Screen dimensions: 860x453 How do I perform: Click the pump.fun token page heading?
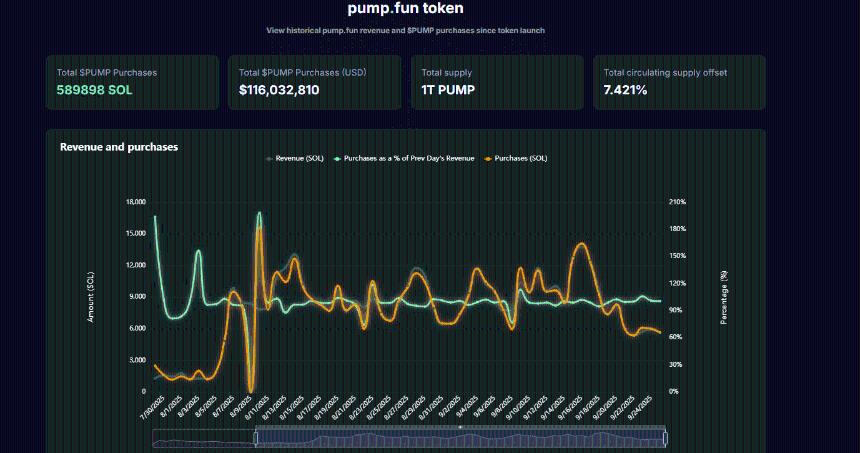point(405,9)
